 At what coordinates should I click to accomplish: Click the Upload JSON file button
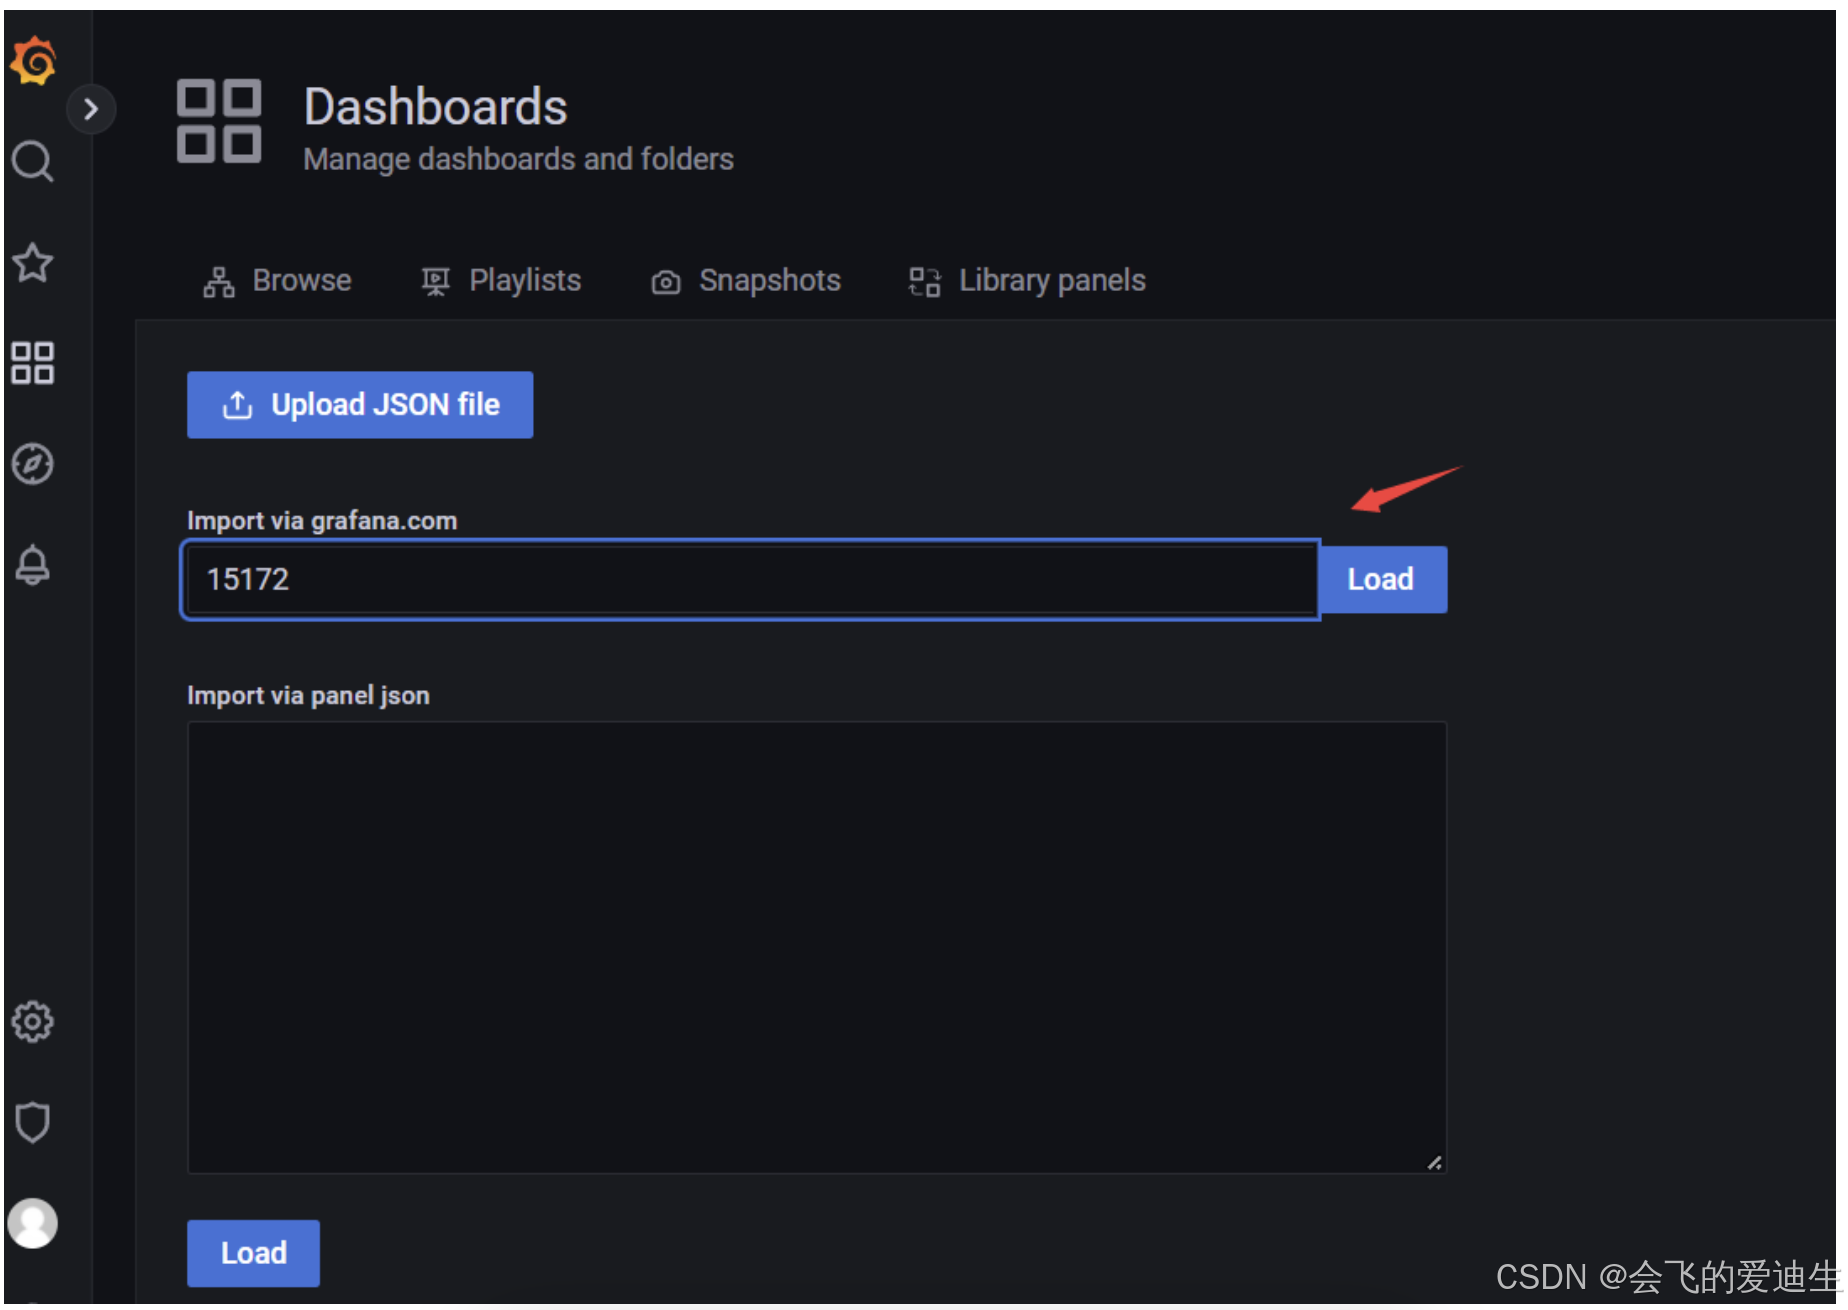(360, 405)
